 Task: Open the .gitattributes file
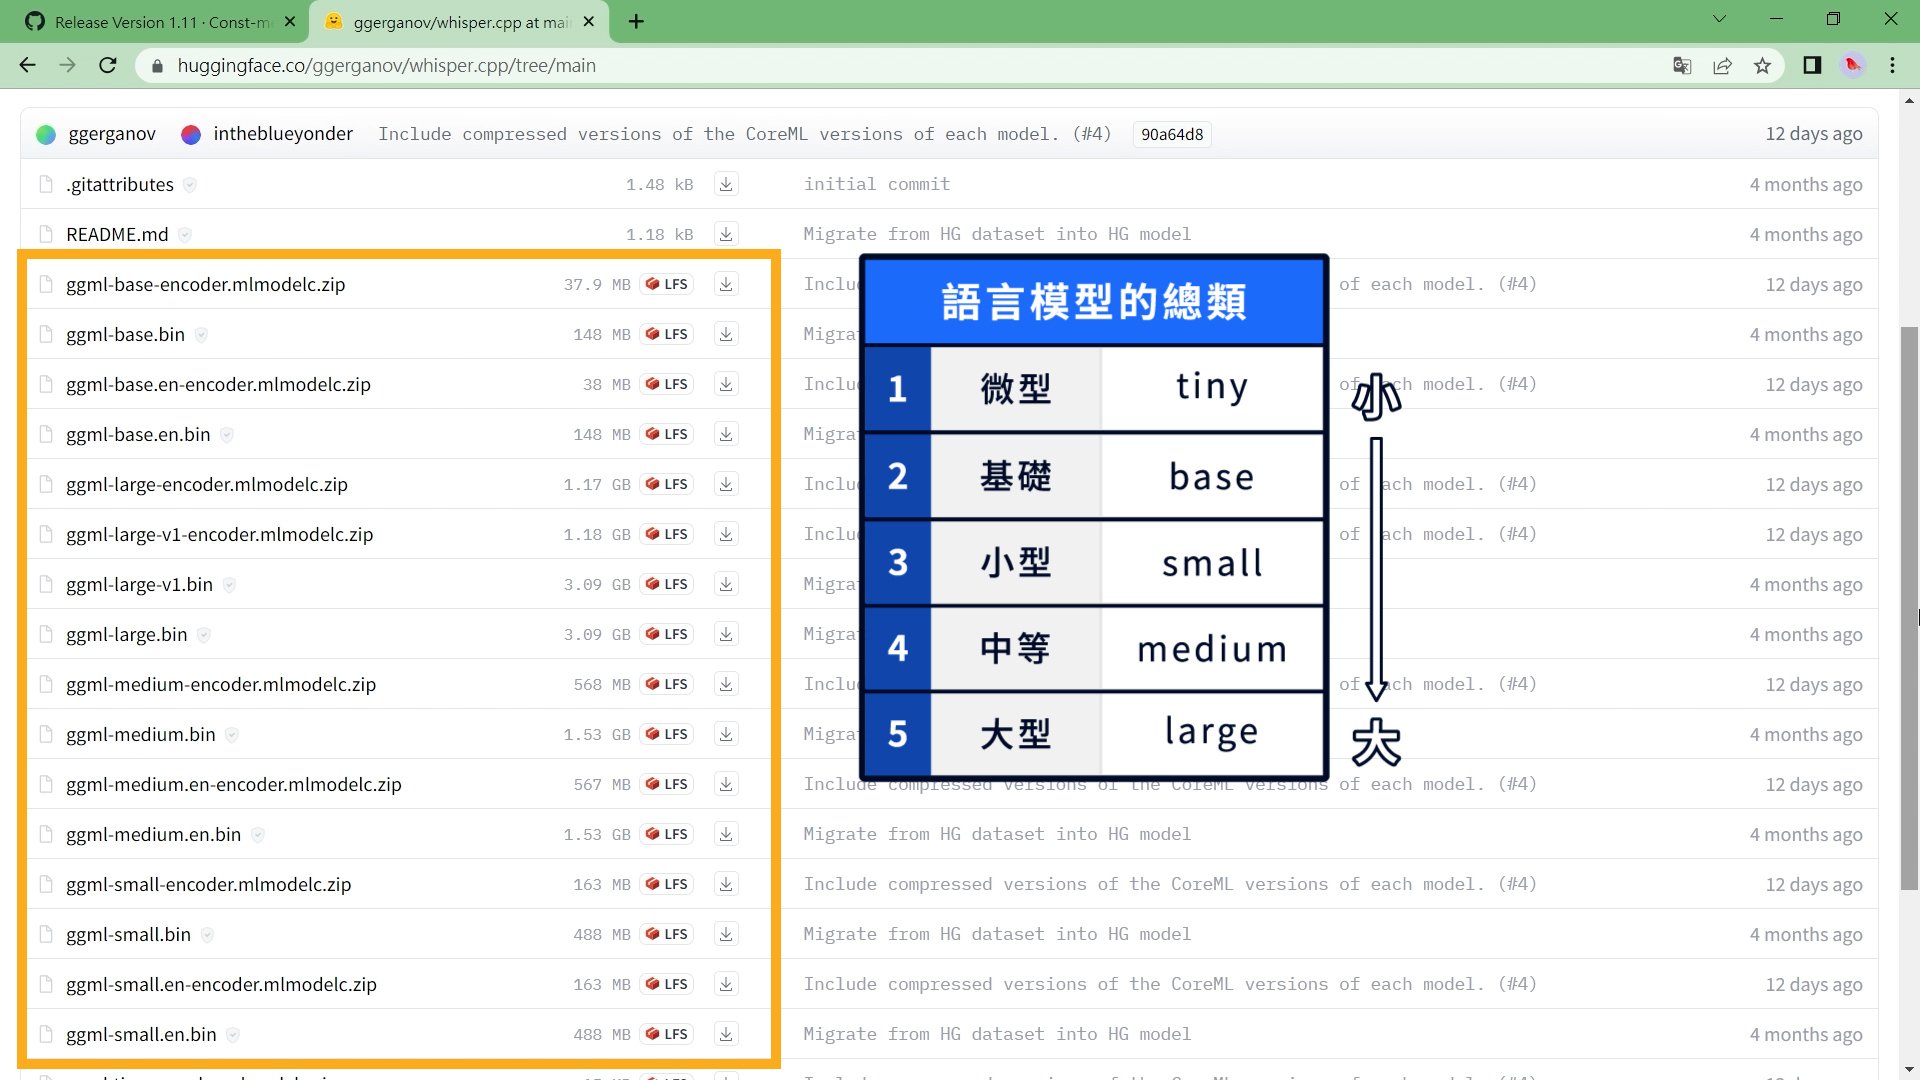point(120,184)
